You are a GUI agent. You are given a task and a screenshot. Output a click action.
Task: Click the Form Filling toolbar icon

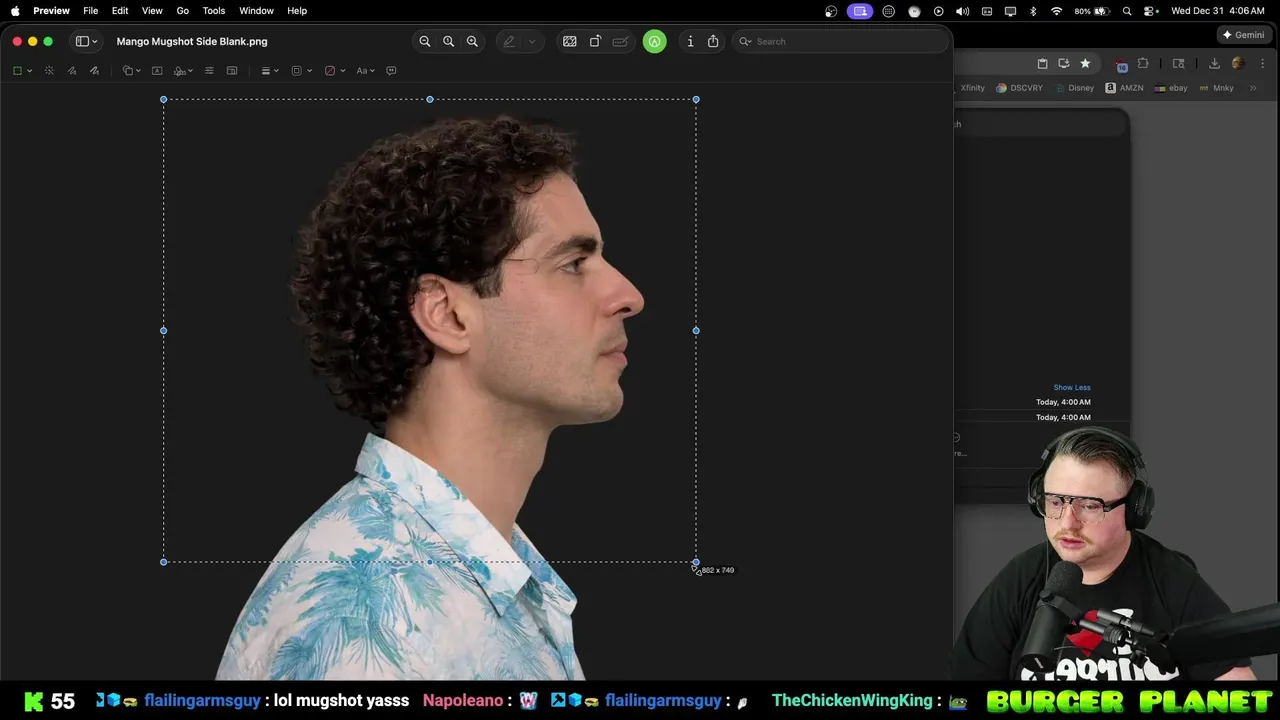click(x=620, y=41)
